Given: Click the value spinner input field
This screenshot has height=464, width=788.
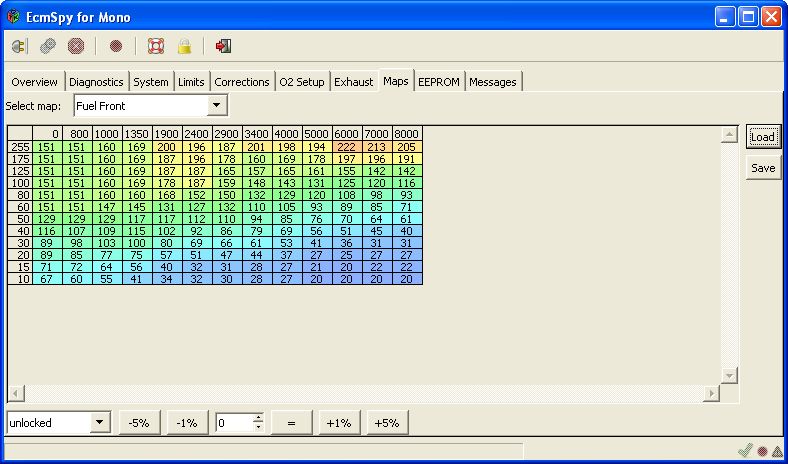Looking at the screenshot, I should pos(234,423).
